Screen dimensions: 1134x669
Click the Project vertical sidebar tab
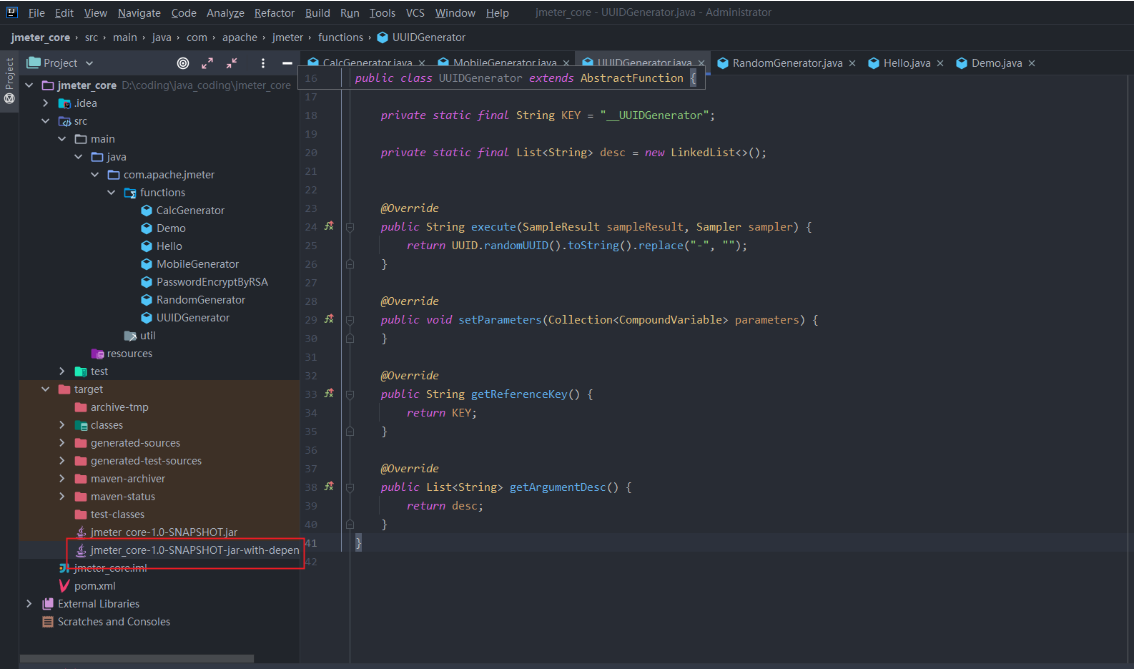coord(9,80)
